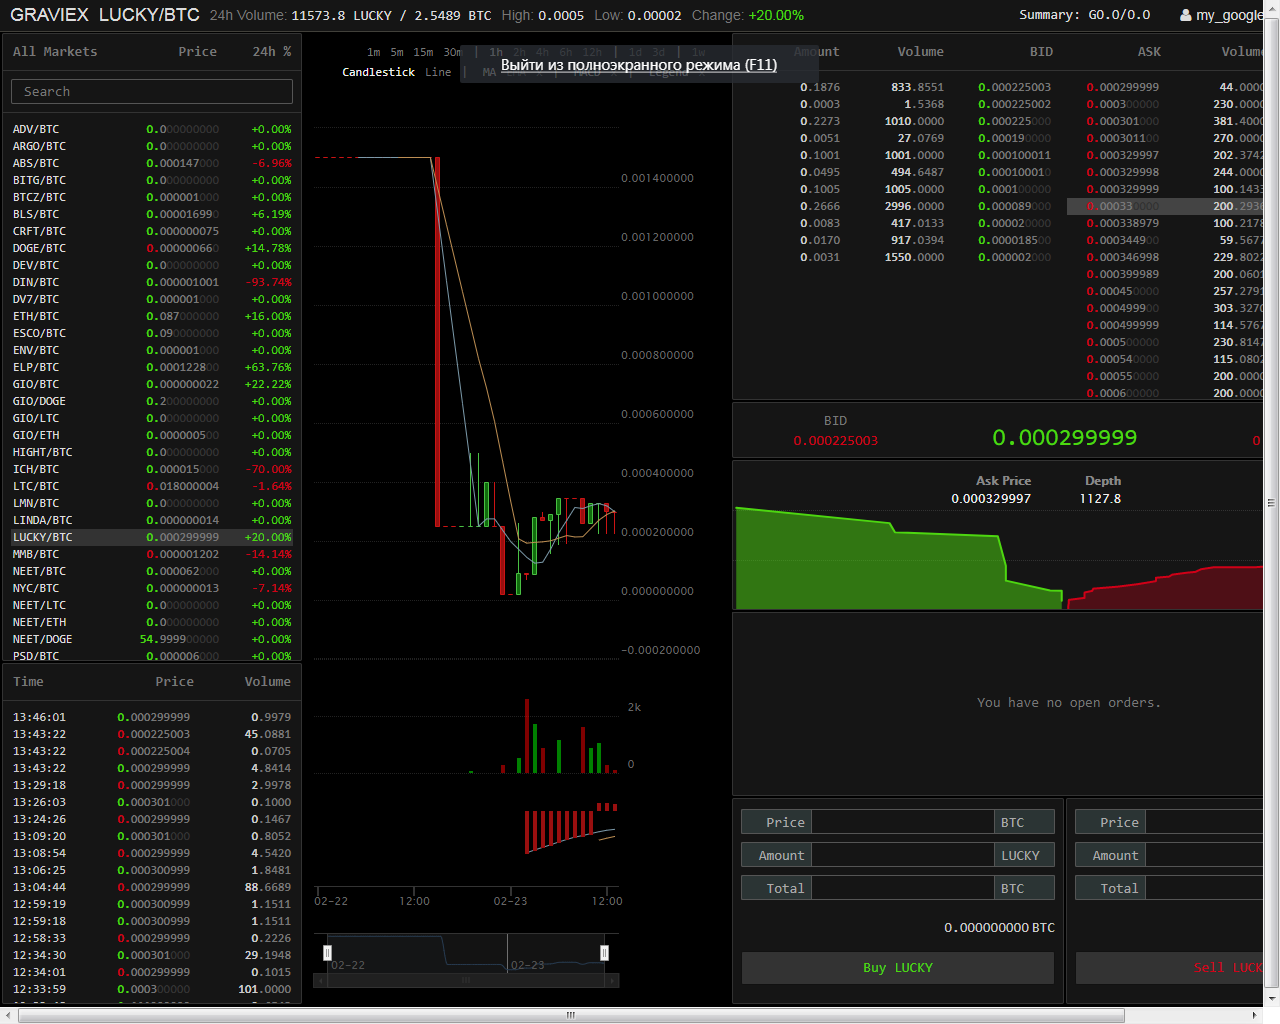Open the ETH/BTC market row
This screenshot has height=1024, width=1280.
pos(36,316)
